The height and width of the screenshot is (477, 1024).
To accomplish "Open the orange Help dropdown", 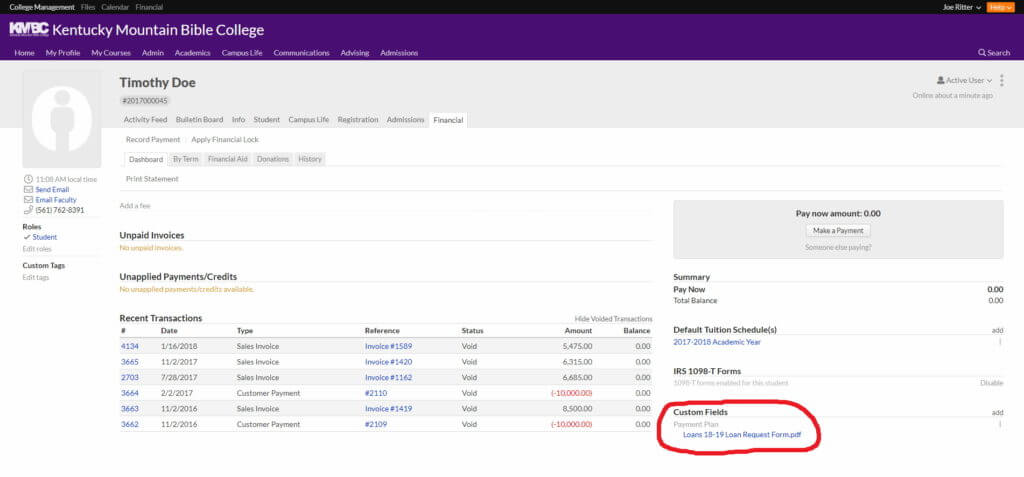I will click(x=1000, y=7).
